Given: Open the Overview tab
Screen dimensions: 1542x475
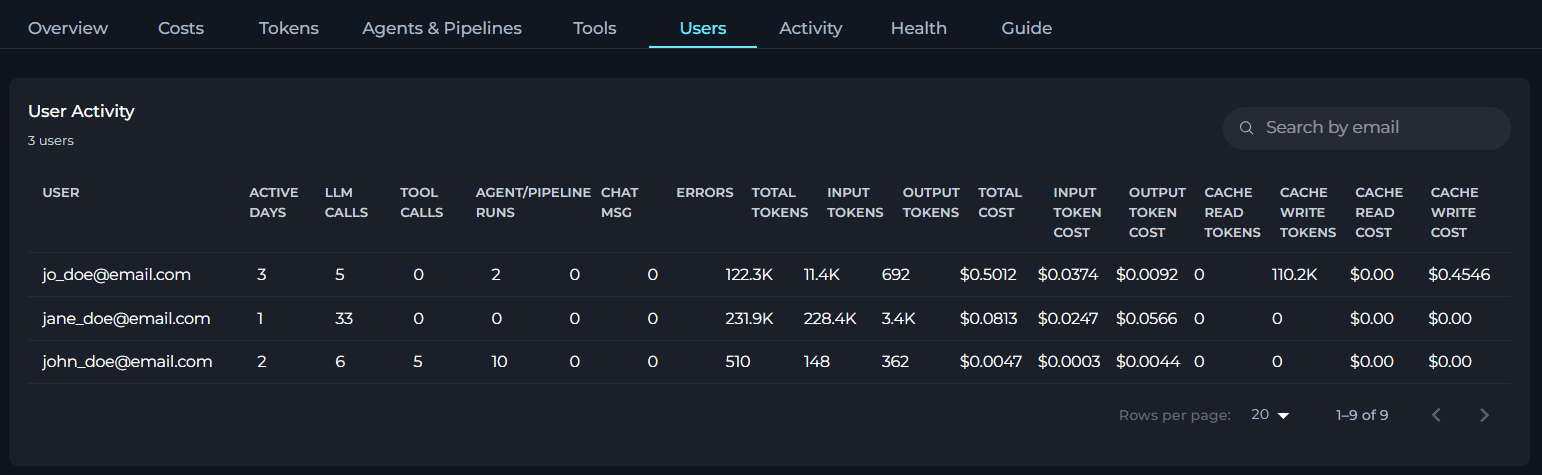Looking at the screenshot, I should pyautogui.click(x=68, y=28).
